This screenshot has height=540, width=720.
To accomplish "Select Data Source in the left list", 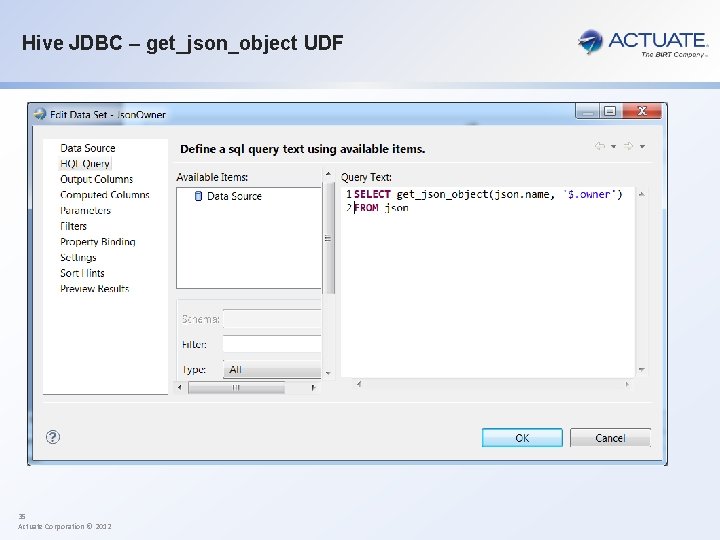I will coord(88,148).
